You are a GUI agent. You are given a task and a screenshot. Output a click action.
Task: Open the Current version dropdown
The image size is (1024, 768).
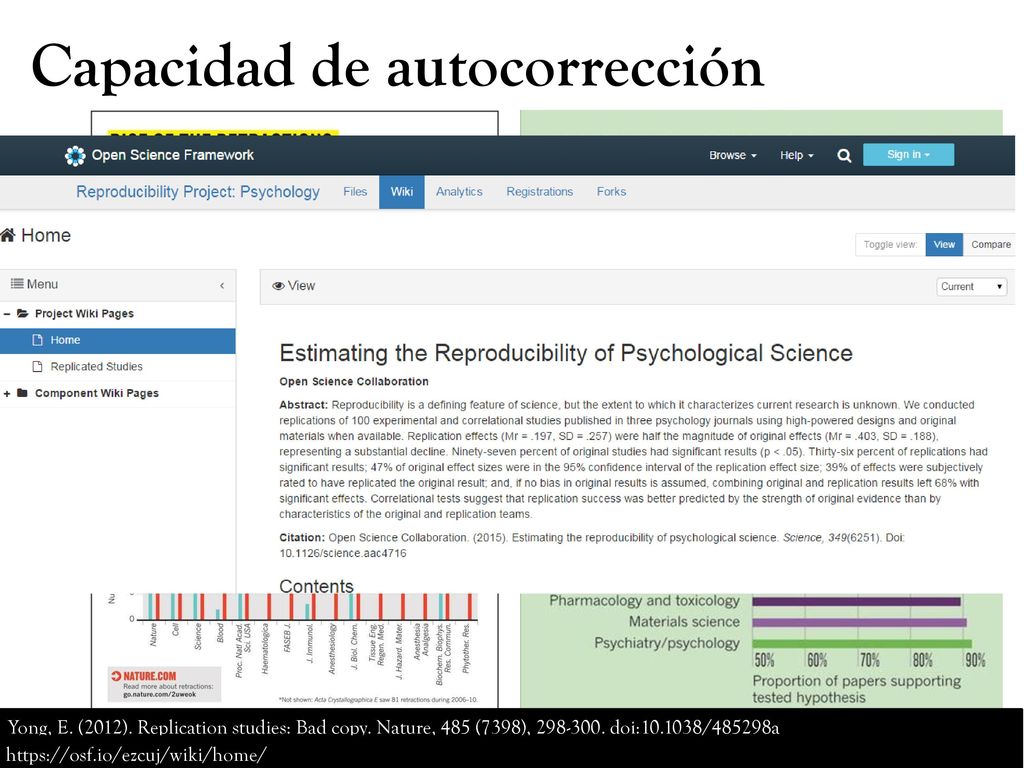click(972, 287)
